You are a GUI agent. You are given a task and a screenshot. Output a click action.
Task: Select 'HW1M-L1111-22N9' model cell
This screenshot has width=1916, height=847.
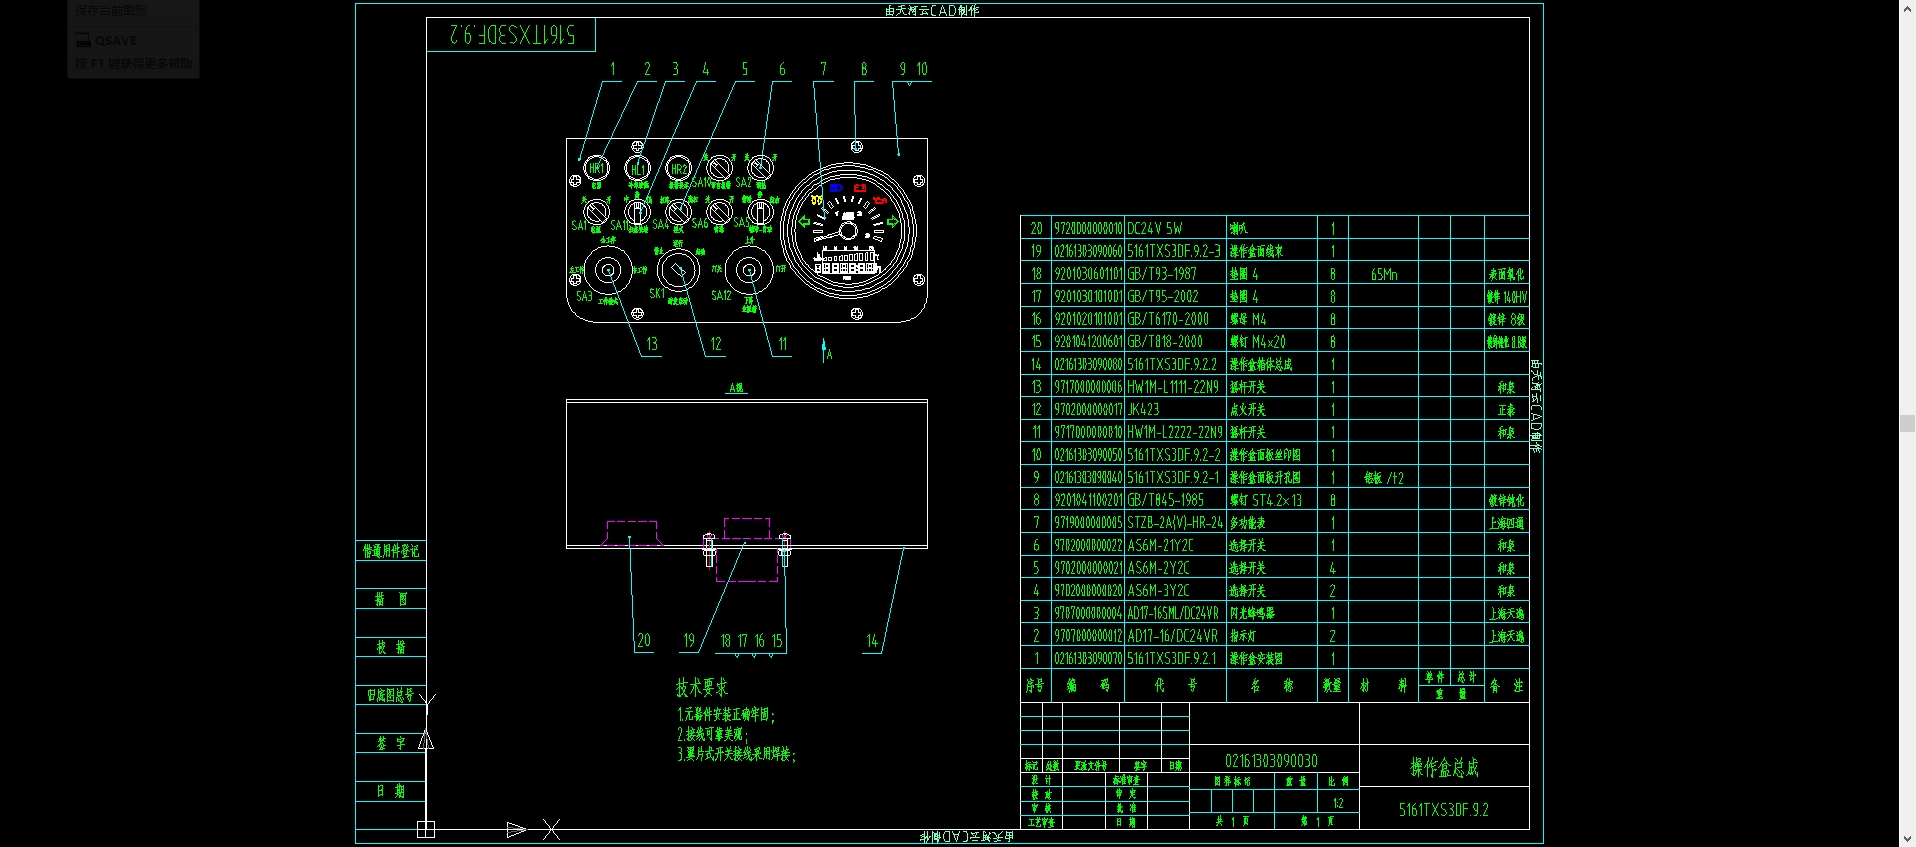click(x=1173, y=386)
